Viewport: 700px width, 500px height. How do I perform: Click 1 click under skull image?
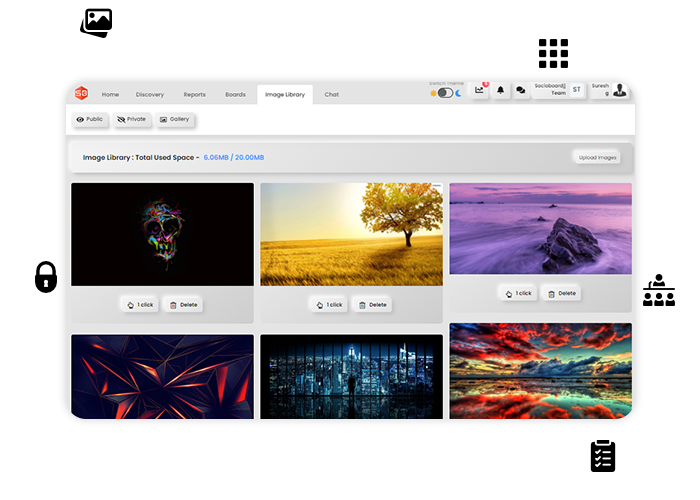pyautogui.click(x=139, y=305)
